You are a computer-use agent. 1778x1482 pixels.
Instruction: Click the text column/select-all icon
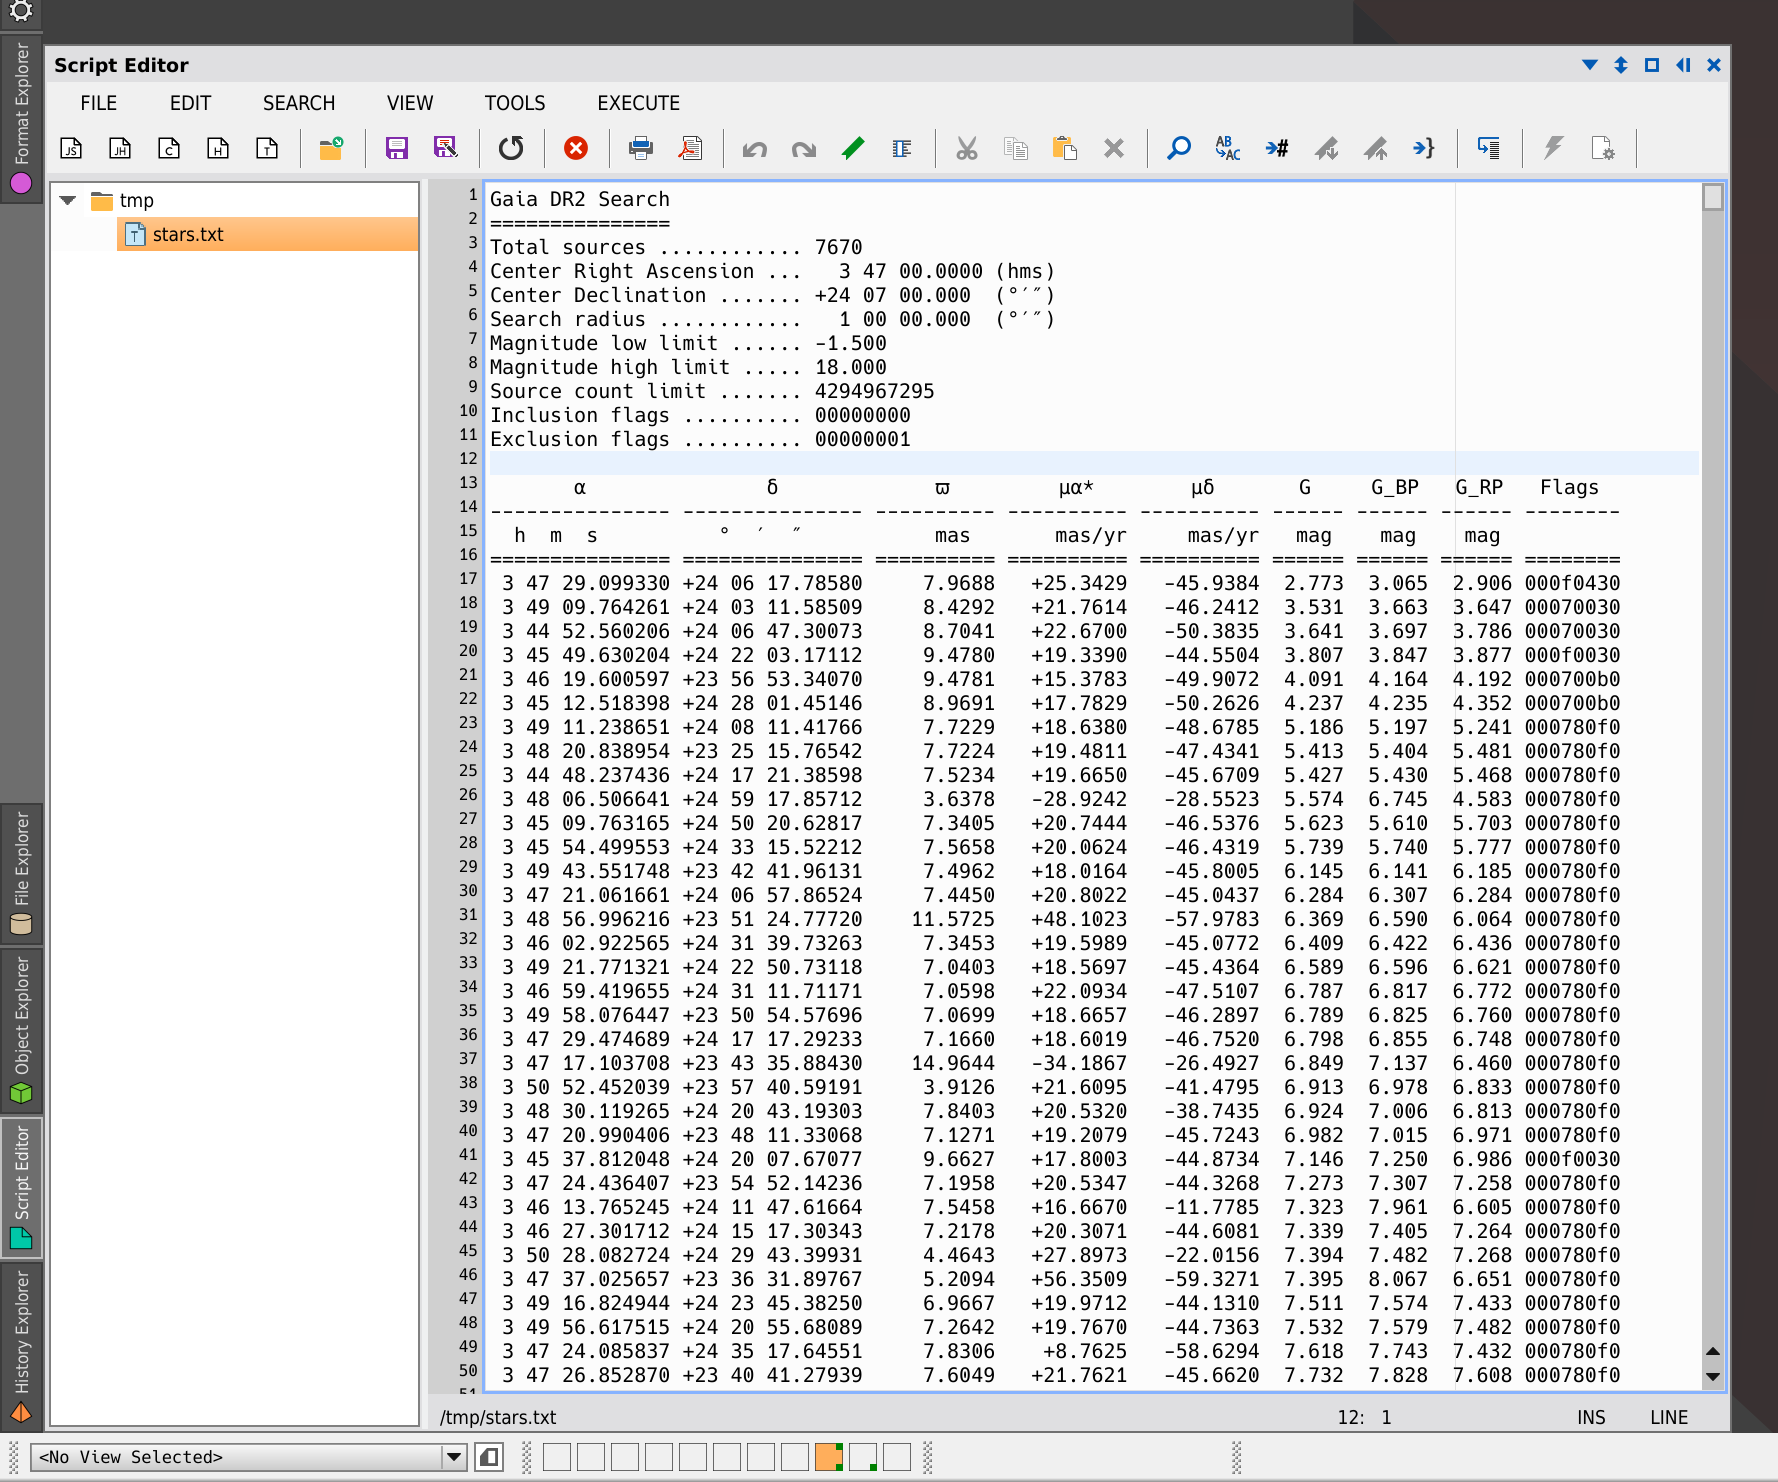(902, 149)
